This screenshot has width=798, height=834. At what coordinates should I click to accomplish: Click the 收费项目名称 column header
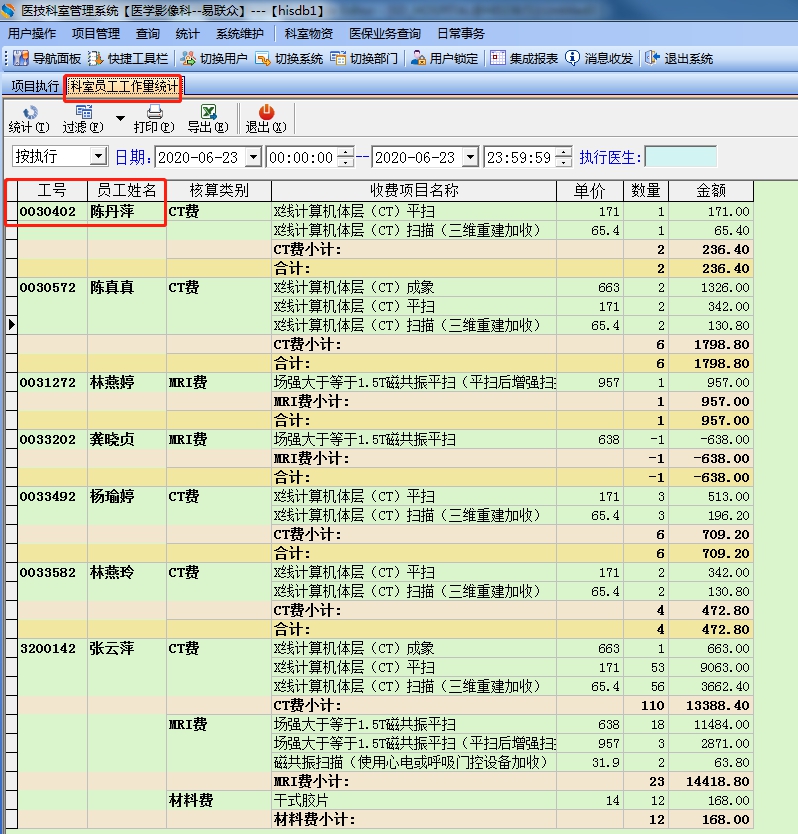[414, 190]
